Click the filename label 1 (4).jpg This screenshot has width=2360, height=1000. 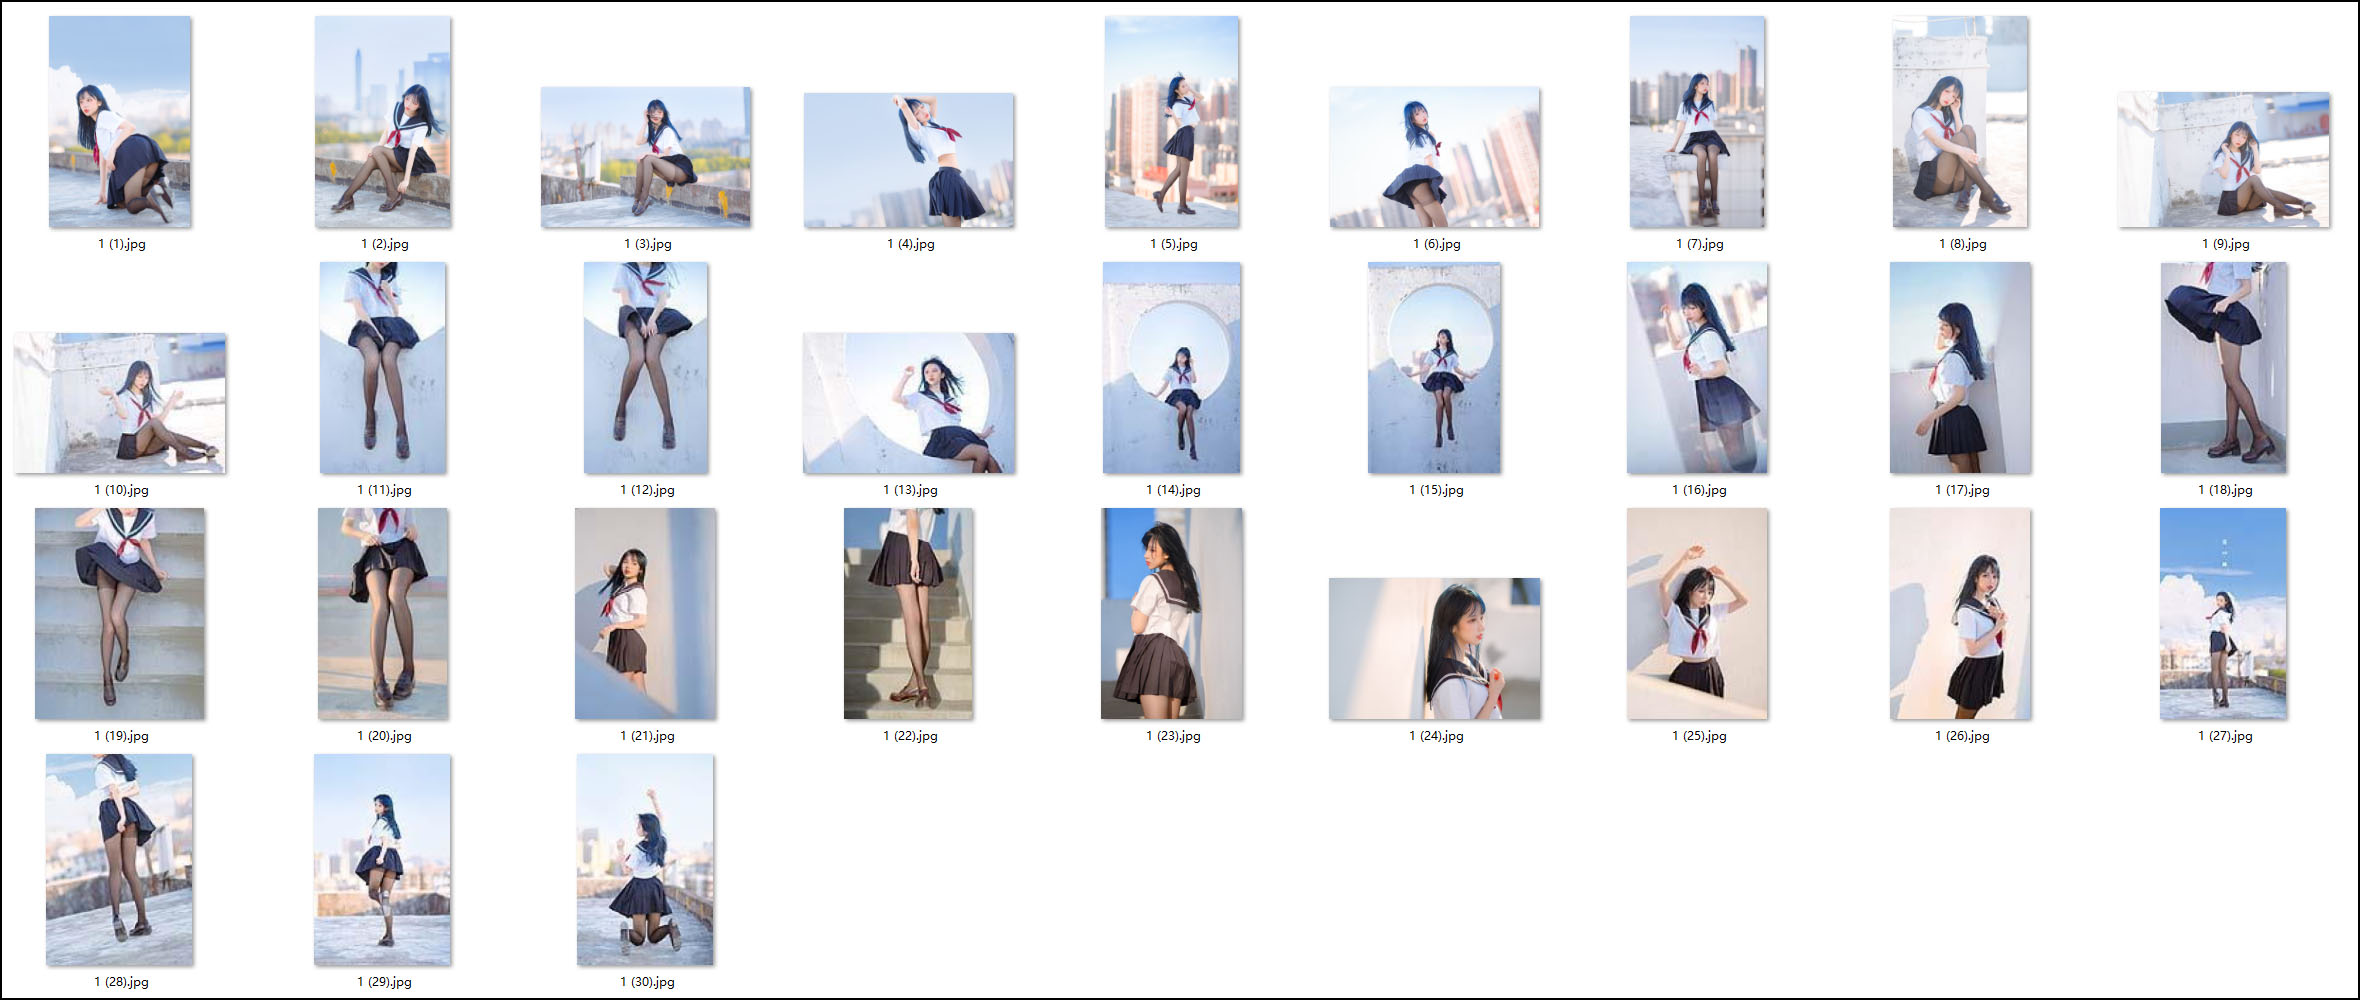(x=910, y=244)
